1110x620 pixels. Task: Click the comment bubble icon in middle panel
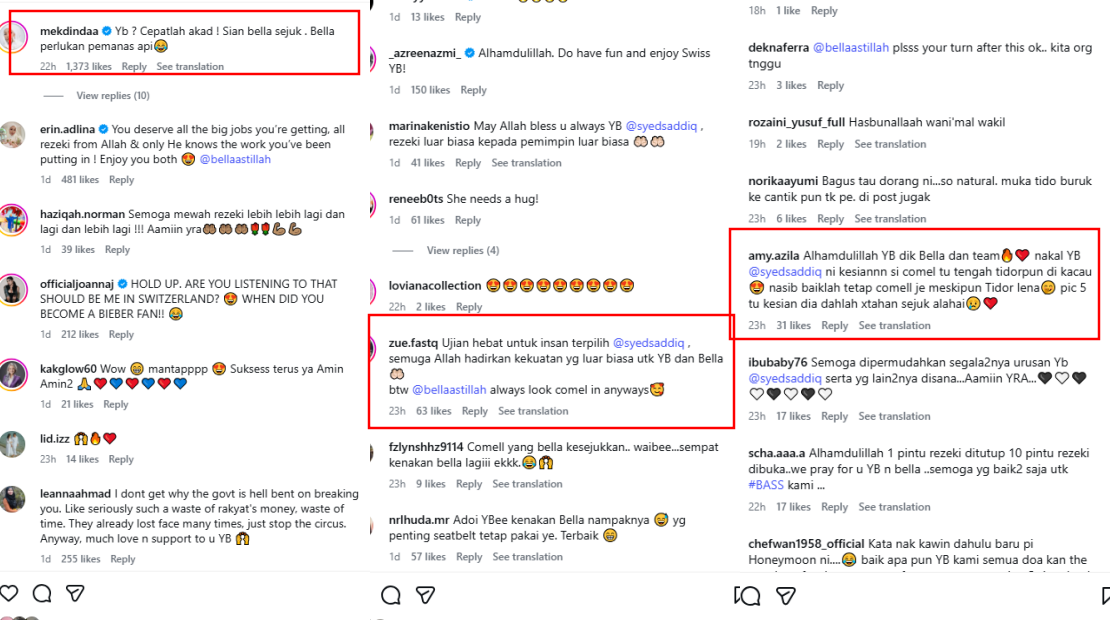tap(392, 595)
